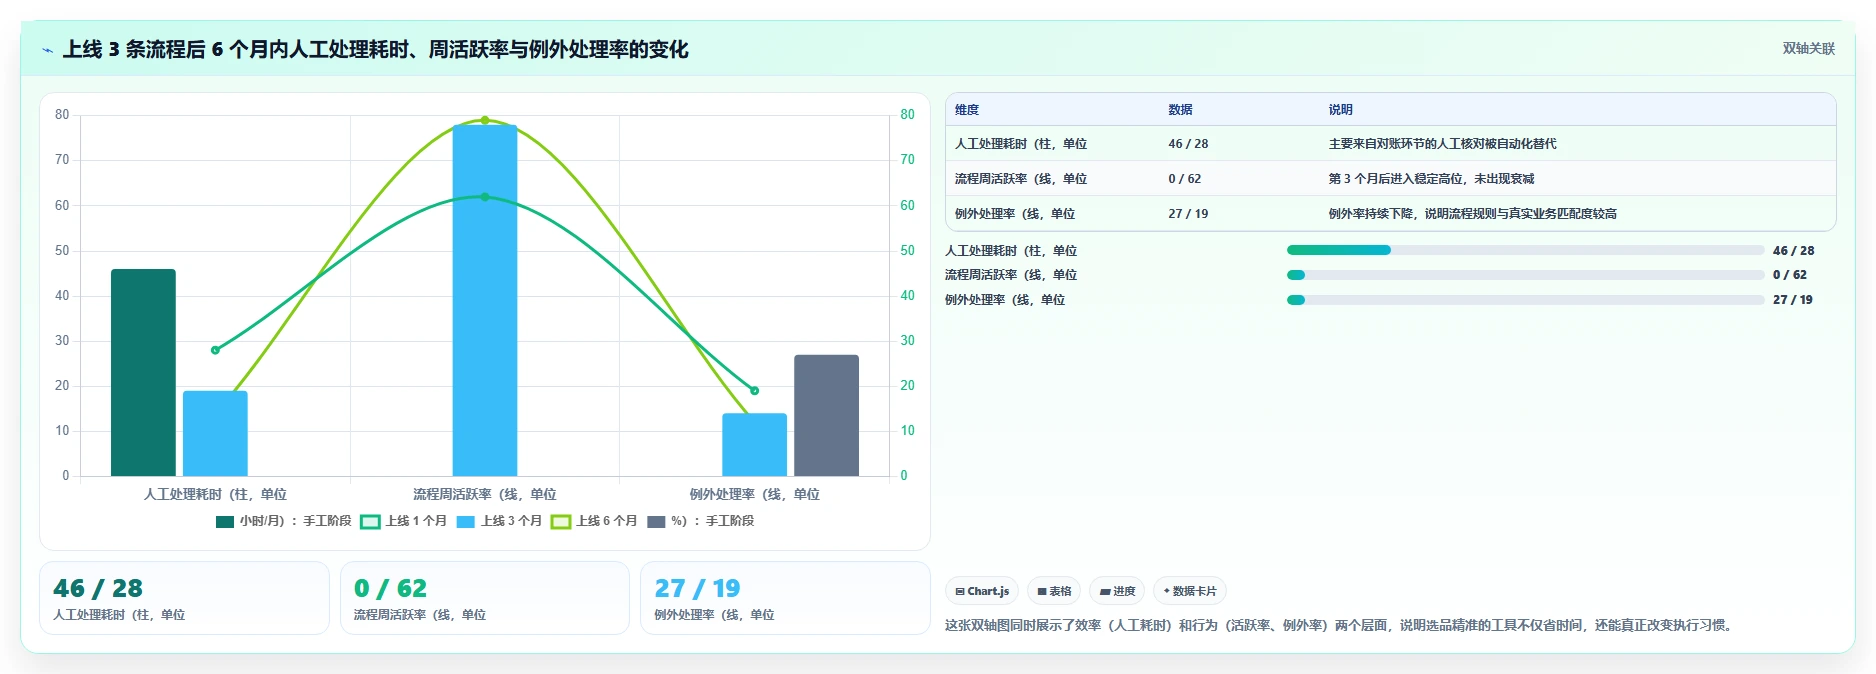
Task: Click the dark teal bar at 46
Action: tap(143, 372)
